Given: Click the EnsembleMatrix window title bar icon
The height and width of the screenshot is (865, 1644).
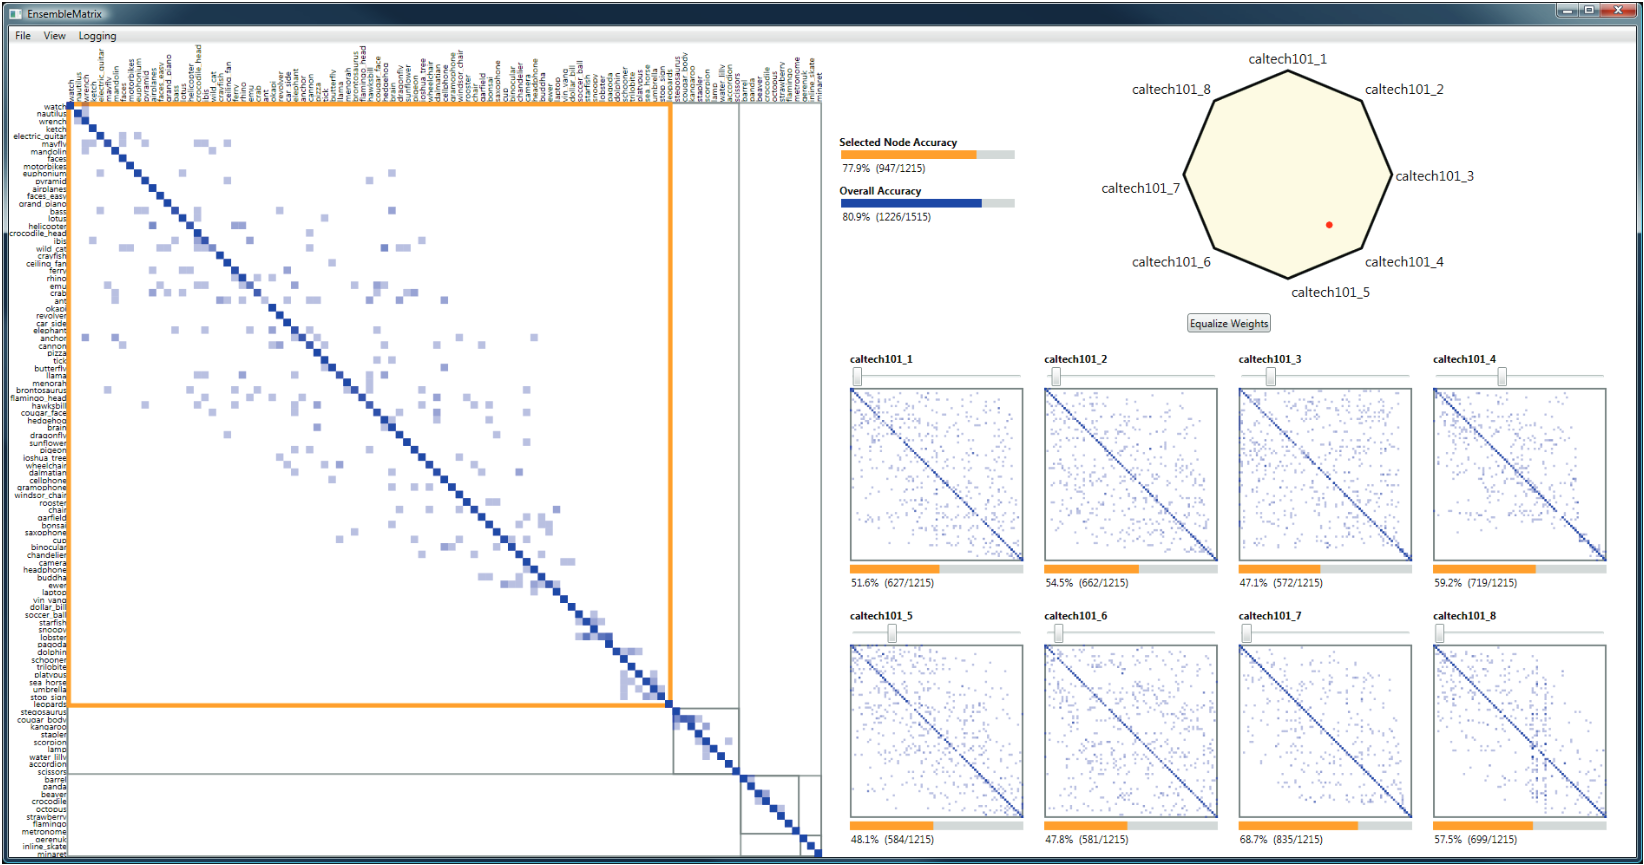Looking at the screenshot, I should point(14,14).
